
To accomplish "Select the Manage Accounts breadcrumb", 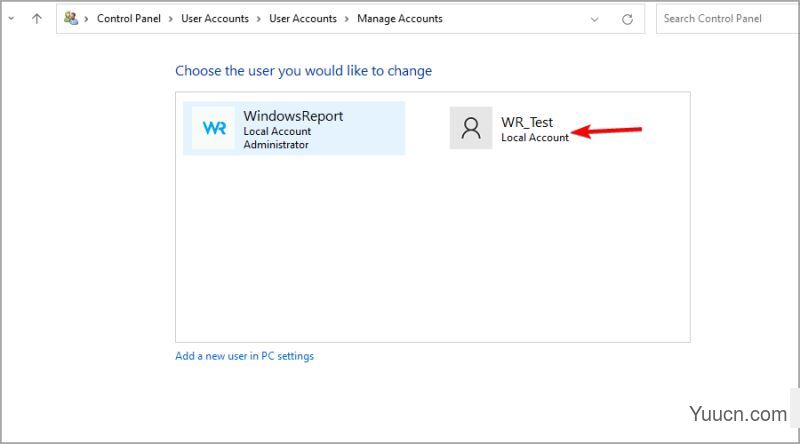I will click(399, 18).
